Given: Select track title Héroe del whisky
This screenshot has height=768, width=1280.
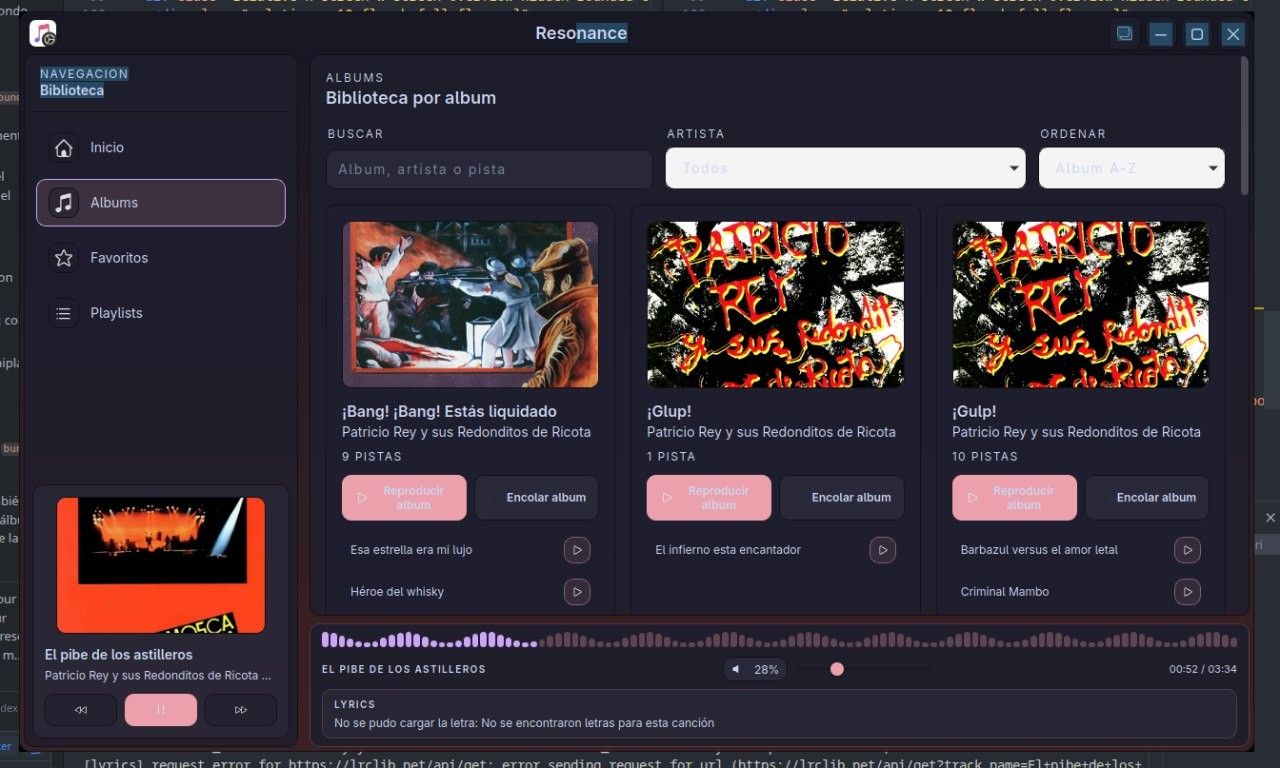Looking at the screenshot, I should [397, 592].
